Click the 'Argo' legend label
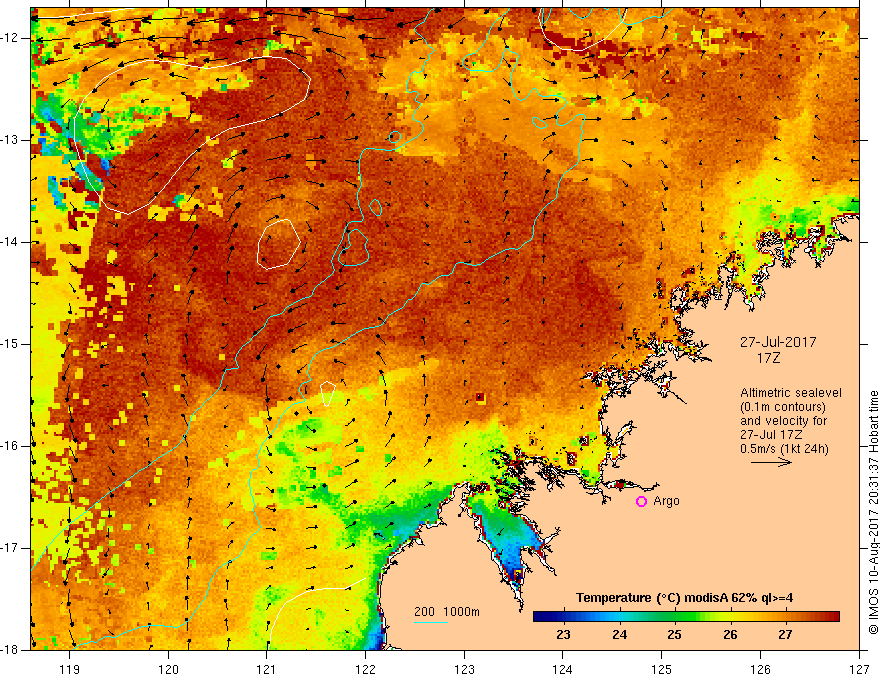 pyautogui.click(x=666, y=501)
